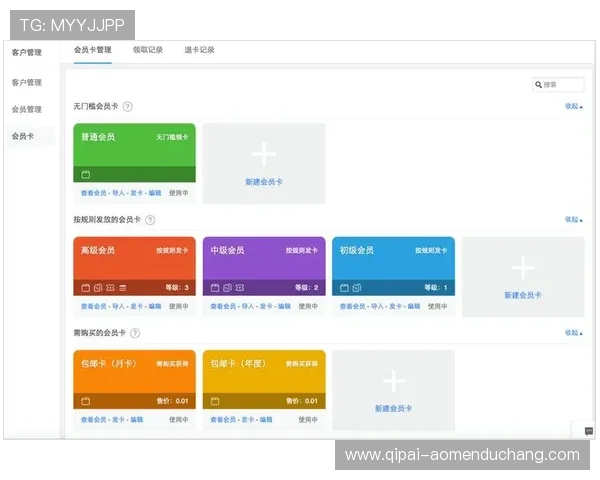Click list icon on 高级会员 card
This screenshot has width=600, height=480.
pyautogui.click(x=122, y=287)
